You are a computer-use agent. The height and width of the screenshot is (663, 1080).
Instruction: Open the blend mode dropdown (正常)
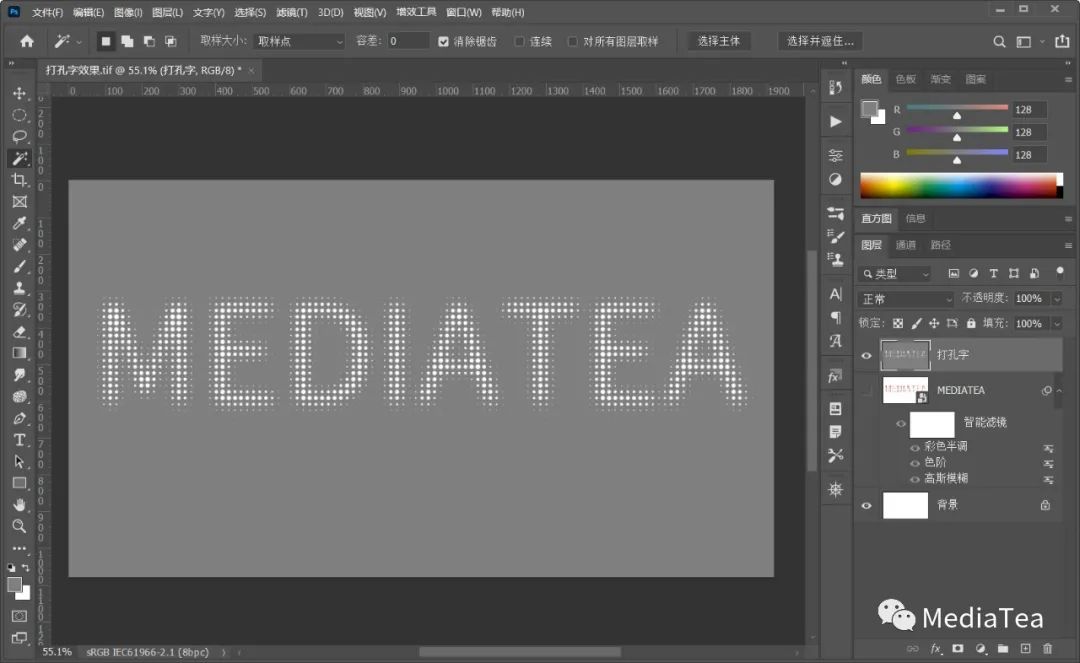(906, 299)
